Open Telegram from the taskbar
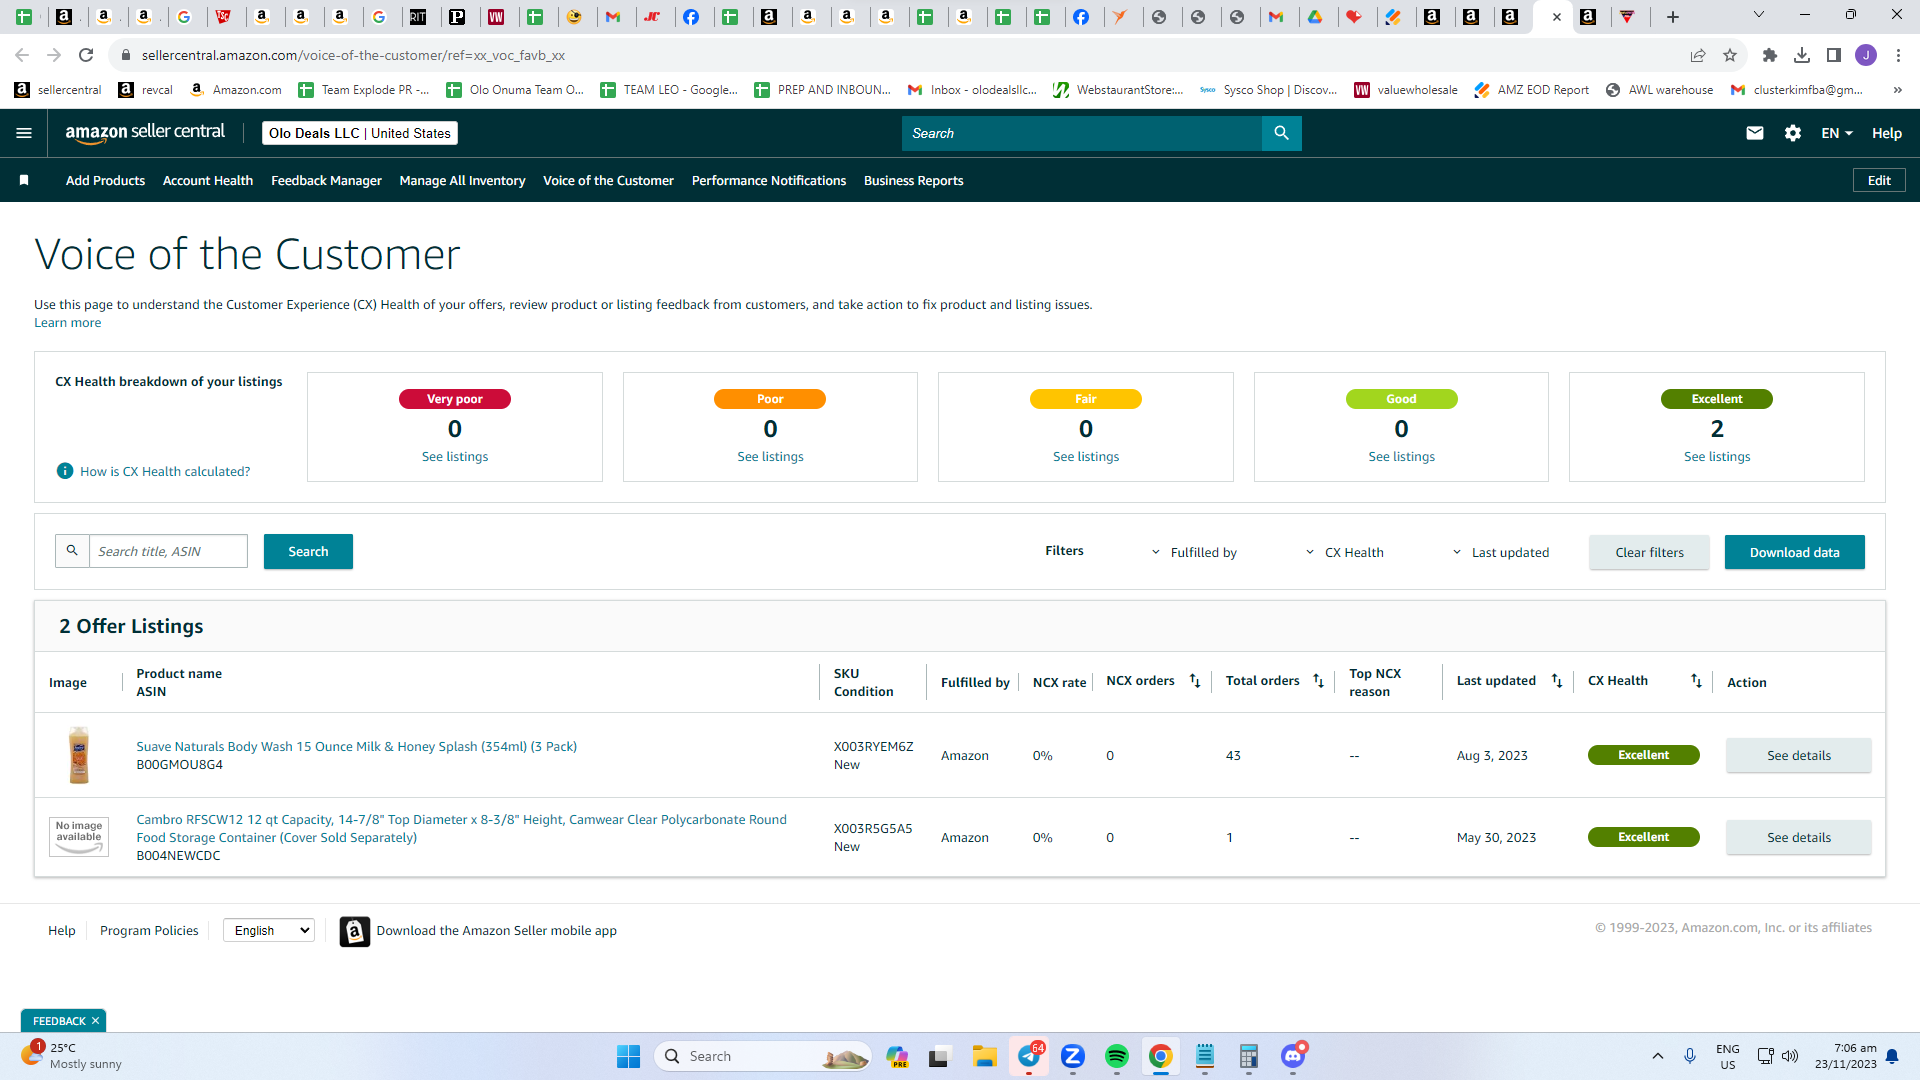Image resolution: width=1920 pixels, height=1080 pixels. point(1029,1056)
